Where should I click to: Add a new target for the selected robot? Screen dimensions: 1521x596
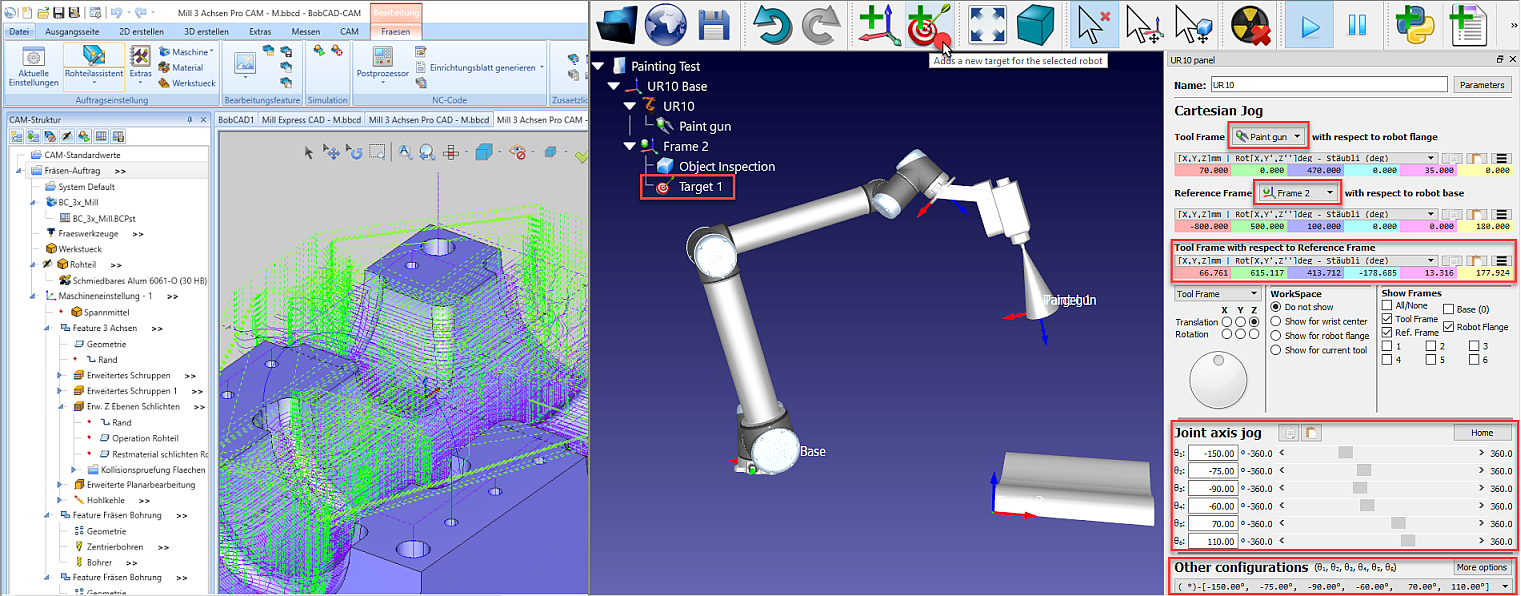[930, 26]
